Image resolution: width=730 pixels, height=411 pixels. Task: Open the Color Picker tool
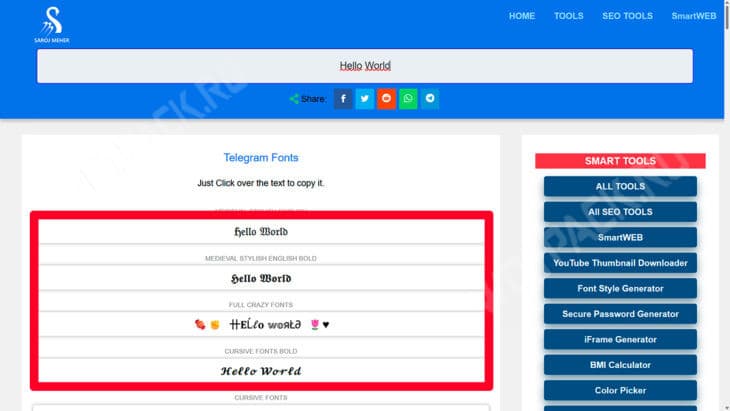(x=620, y=391)
